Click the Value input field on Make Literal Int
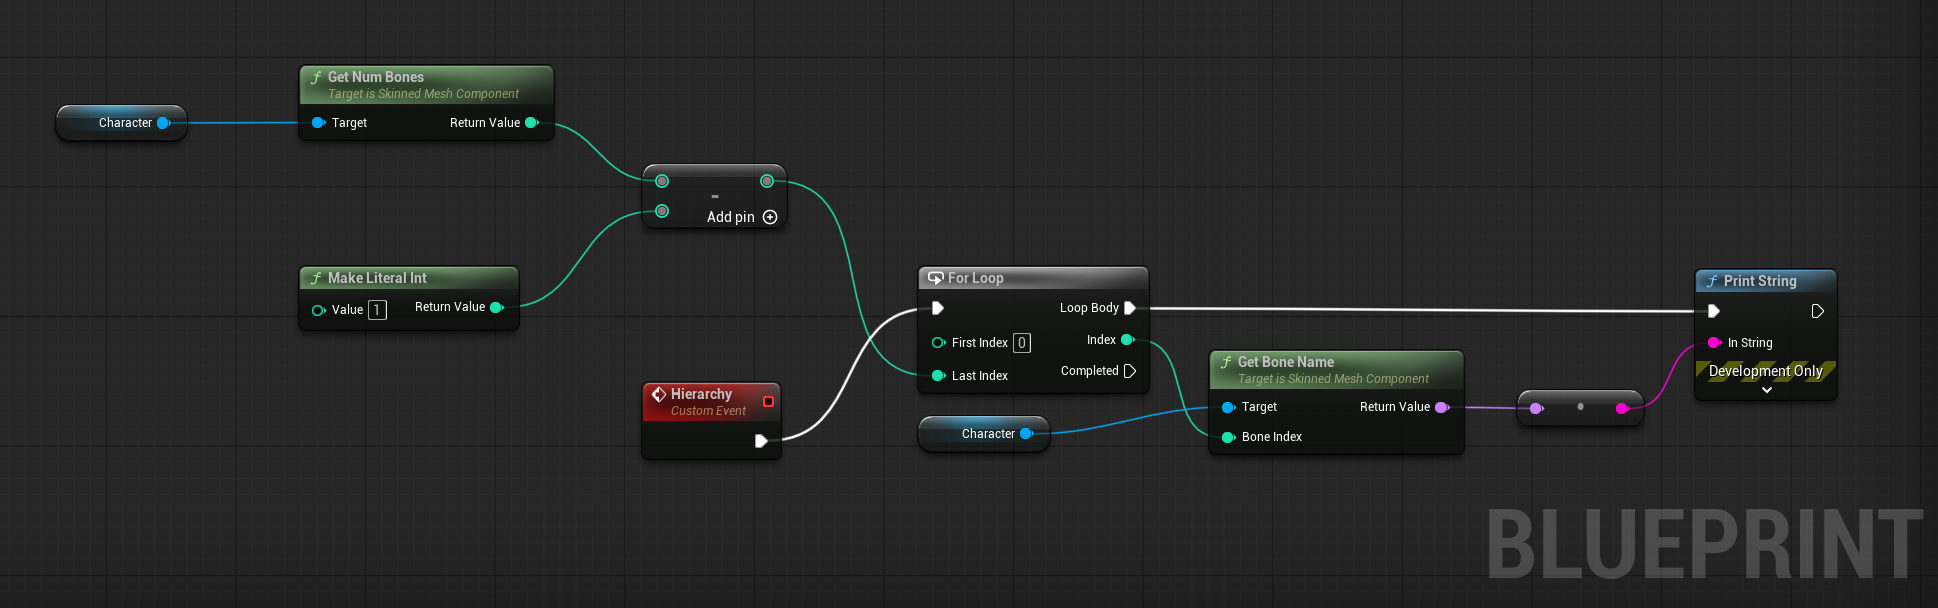1938x608 pixels. coord(377,310)
